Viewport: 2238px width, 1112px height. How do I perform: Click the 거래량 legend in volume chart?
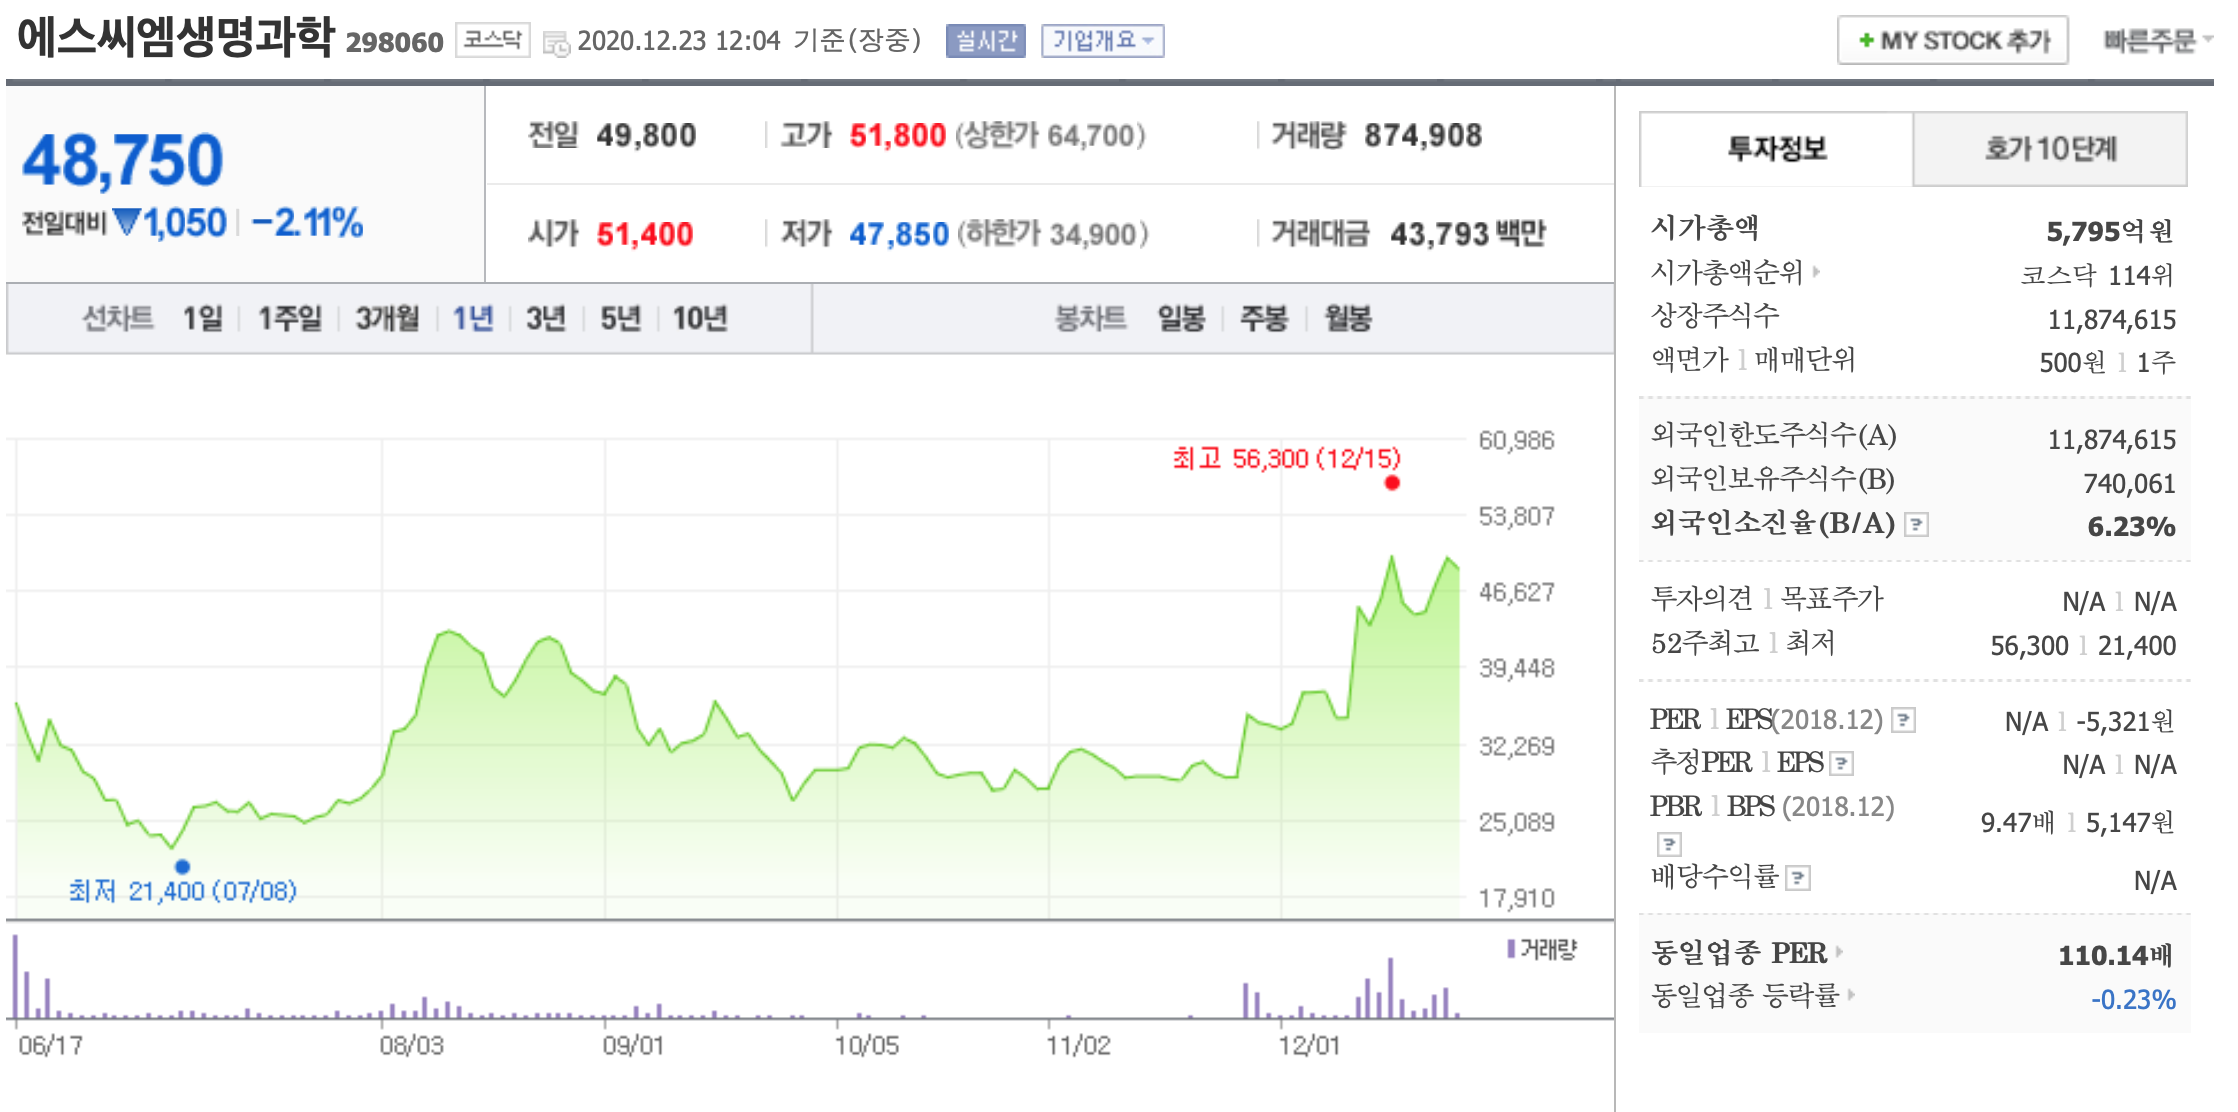[x=1542, y=949]
